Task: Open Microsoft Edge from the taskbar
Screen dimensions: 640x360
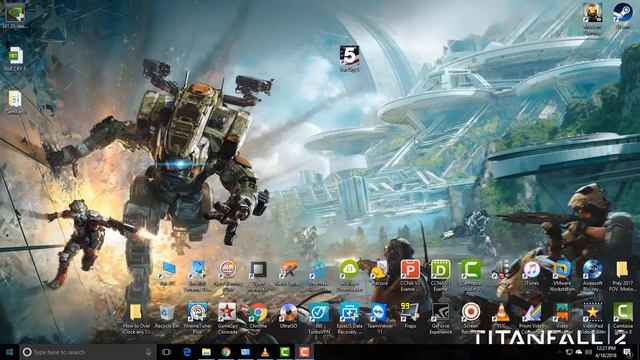Action: pos(187,352)
